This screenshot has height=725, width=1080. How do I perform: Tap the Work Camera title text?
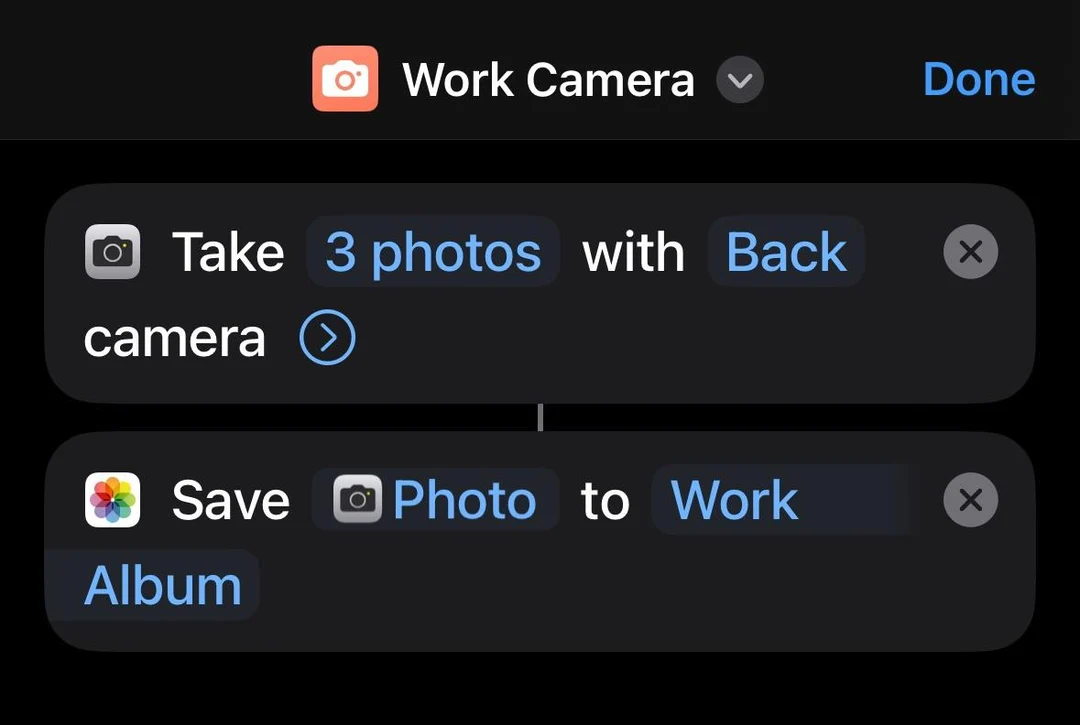547,79
